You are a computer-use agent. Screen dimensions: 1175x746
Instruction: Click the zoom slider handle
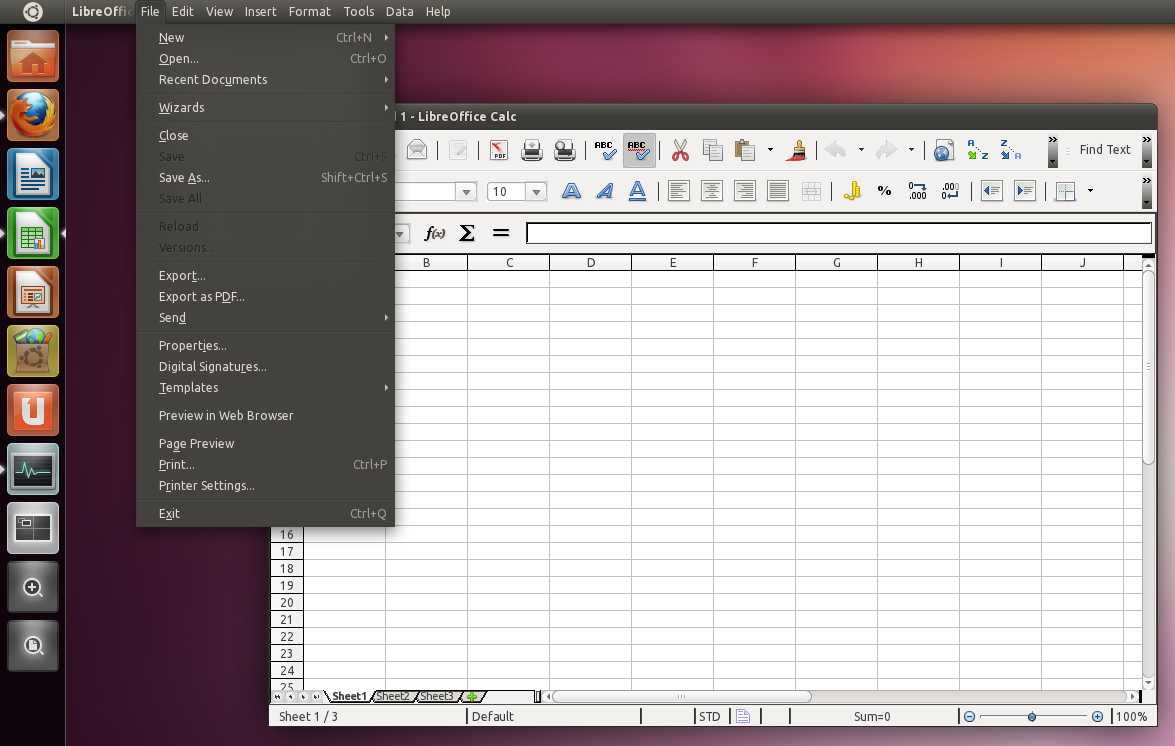pyautogui.click(x=1032, y=717)
